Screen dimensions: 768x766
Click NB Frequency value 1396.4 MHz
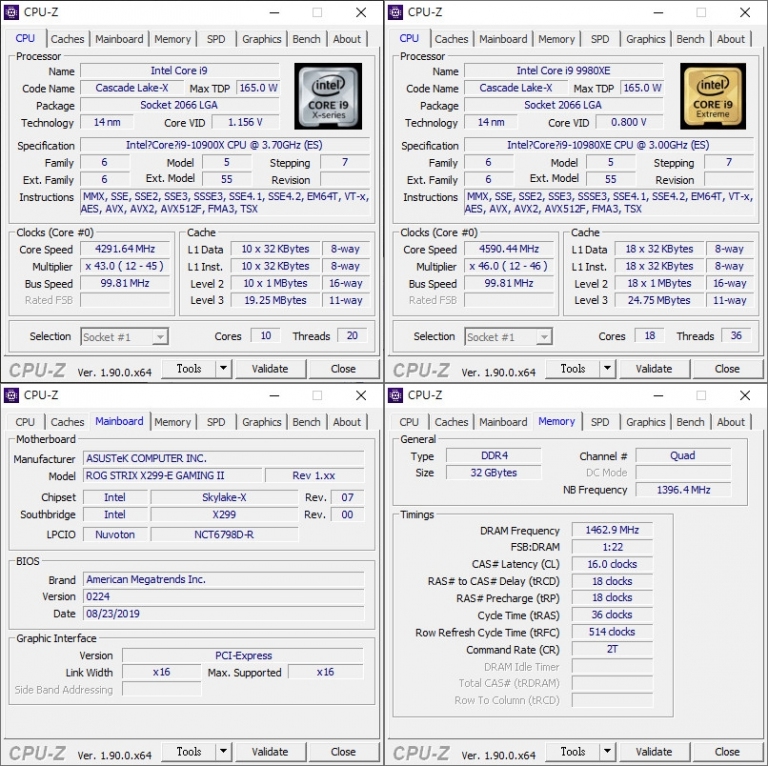[683, 490]
